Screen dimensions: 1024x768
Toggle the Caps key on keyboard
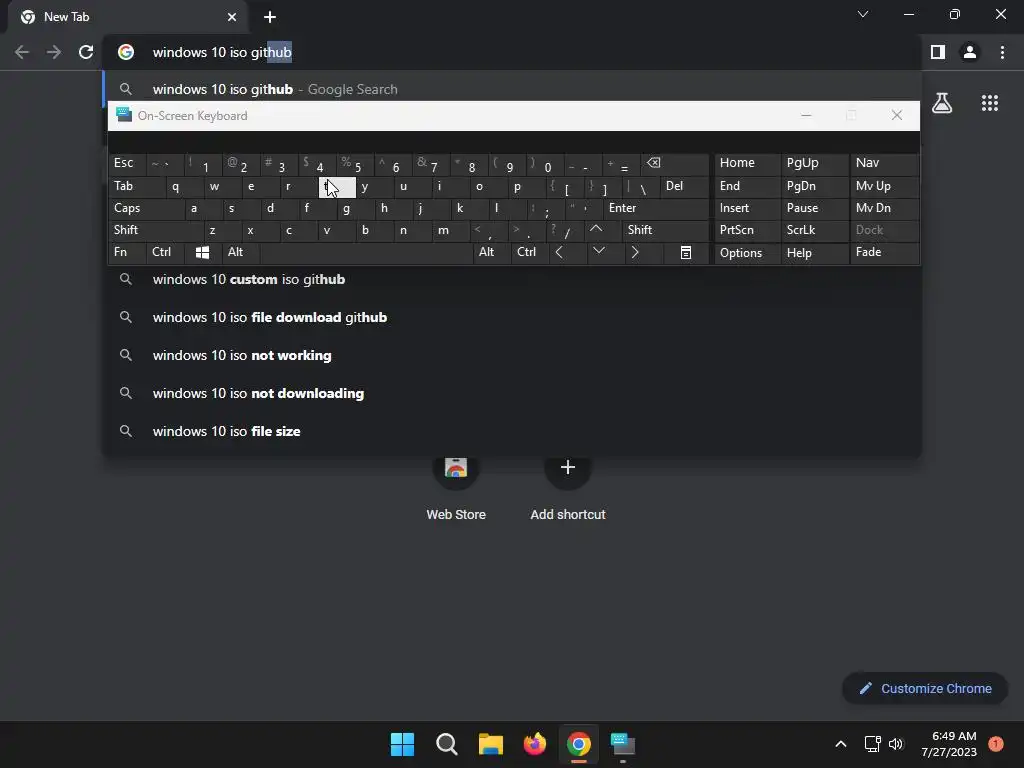[146, 208]
